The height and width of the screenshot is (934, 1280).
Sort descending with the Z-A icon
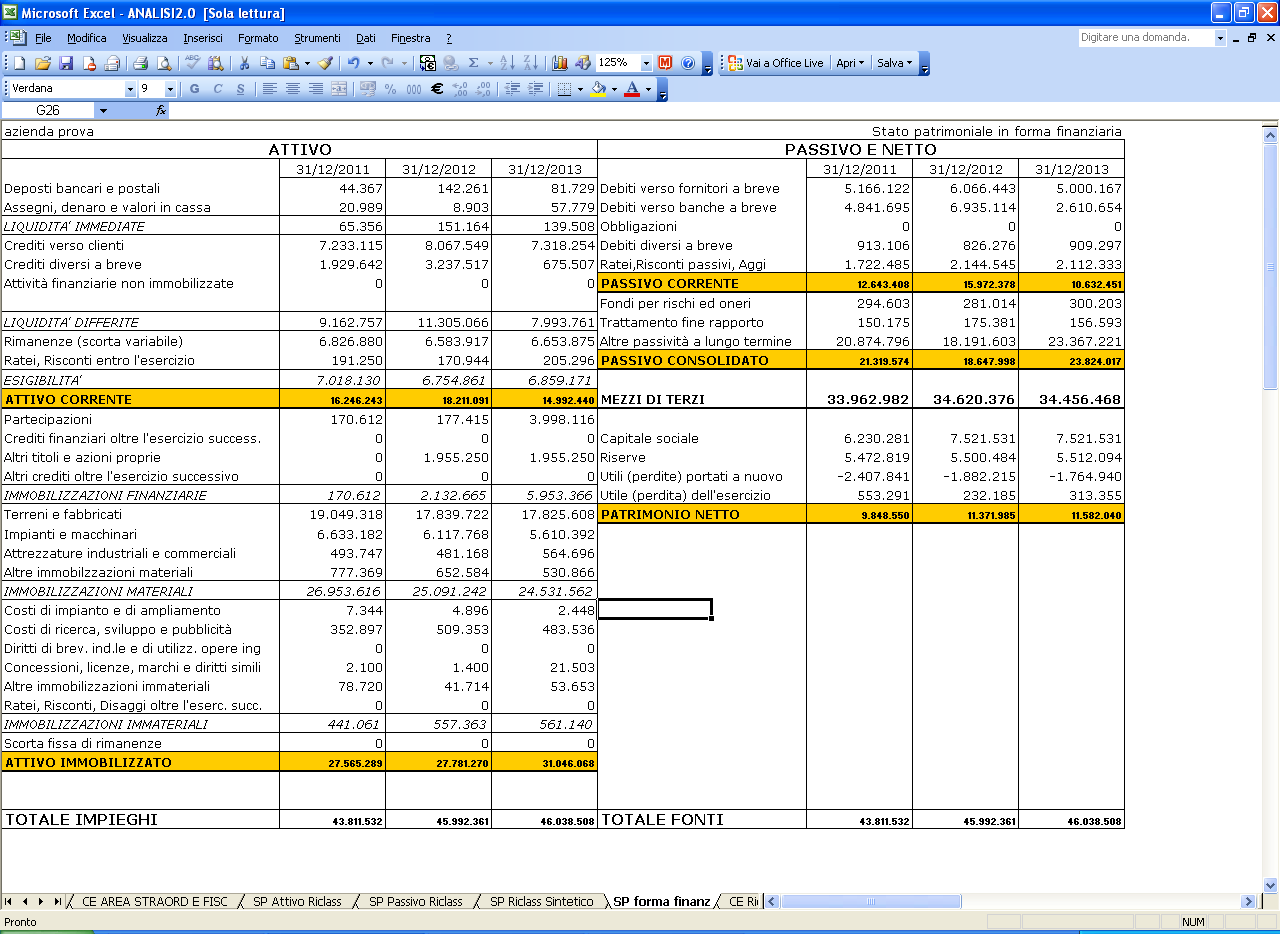(531, 63)
